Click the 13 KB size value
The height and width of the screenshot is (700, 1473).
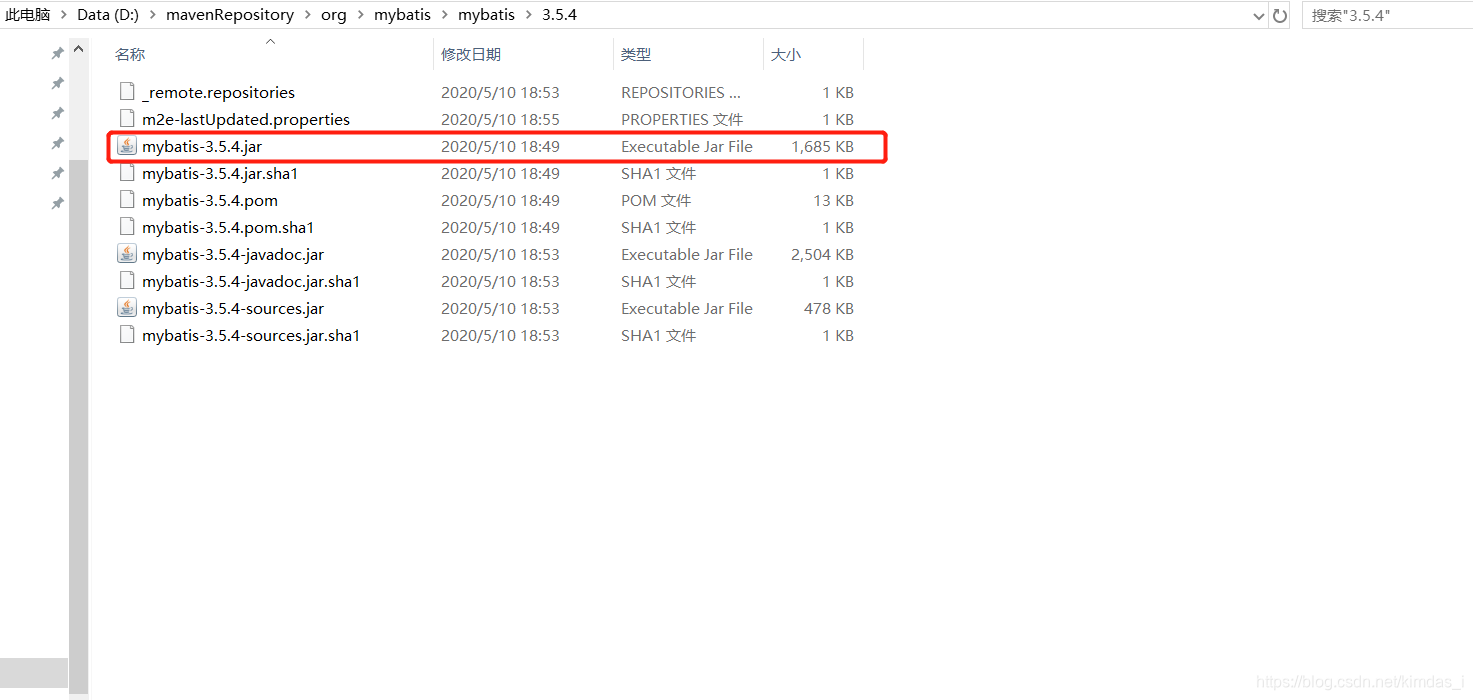pos(833,200)
